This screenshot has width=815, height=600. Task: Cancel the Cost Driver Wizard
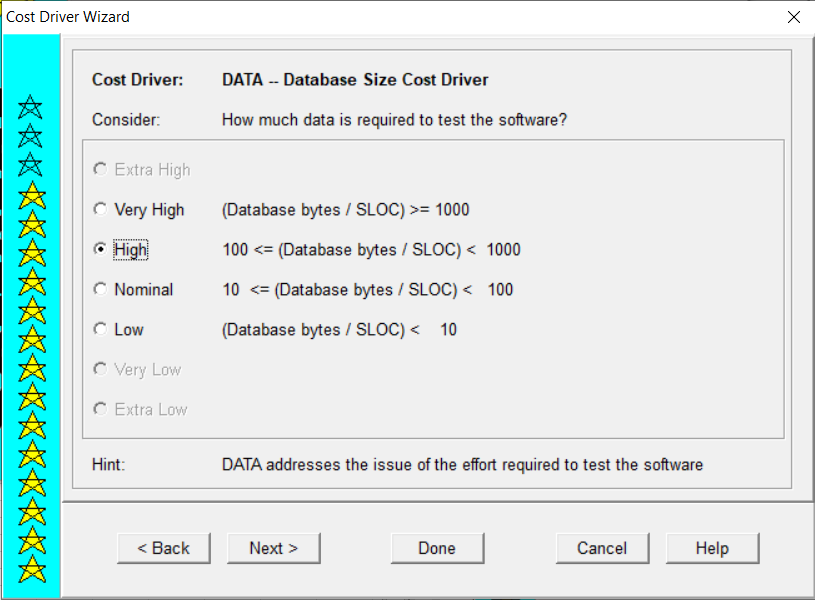point(602,548)
